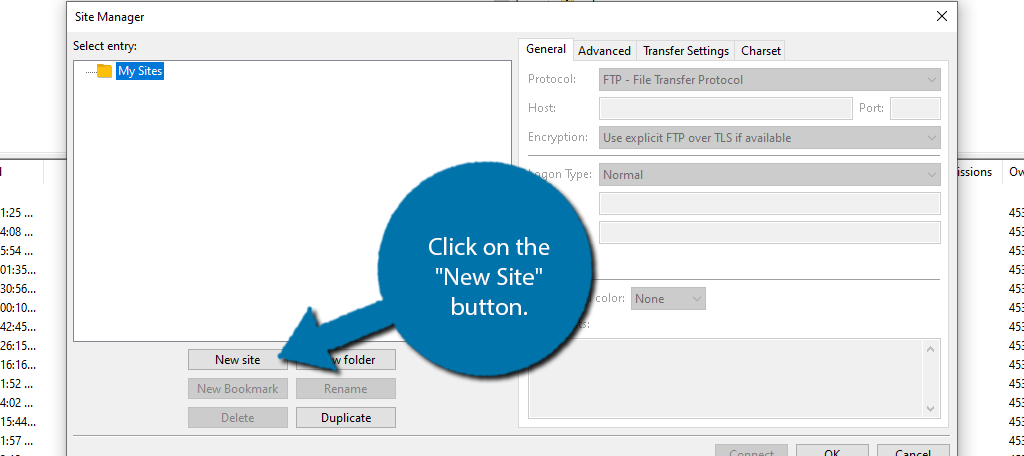Open the Logon Type dropdown
1024x456 pixels.
(x=769, y=174)
